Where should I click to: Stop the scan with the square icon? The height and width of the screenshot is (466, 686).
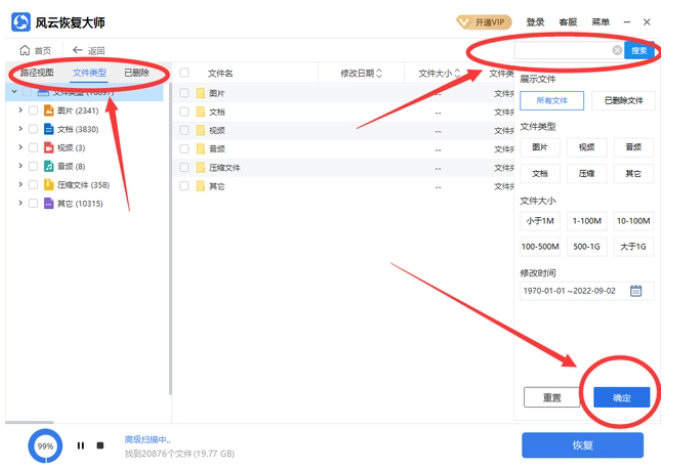(100, 445)
